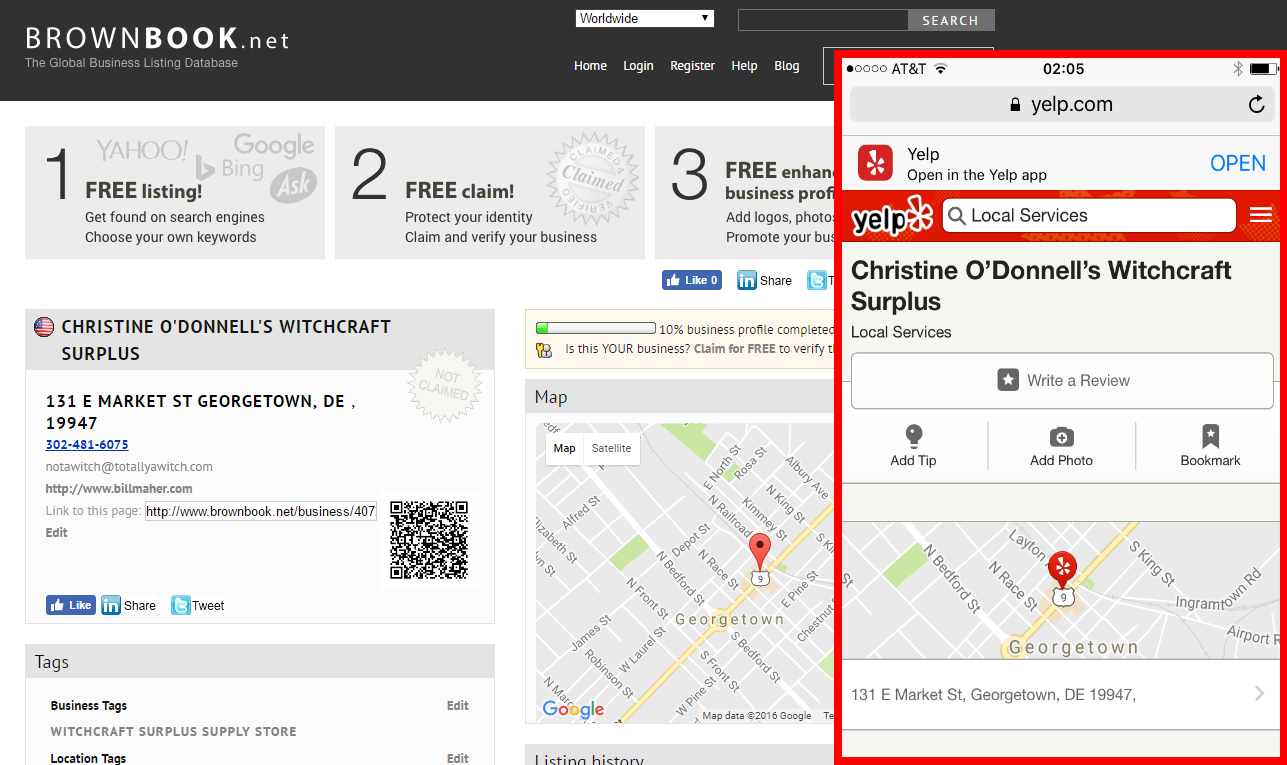
Task: Click LinkedIn Share under listing address
Action: (129, 605)
